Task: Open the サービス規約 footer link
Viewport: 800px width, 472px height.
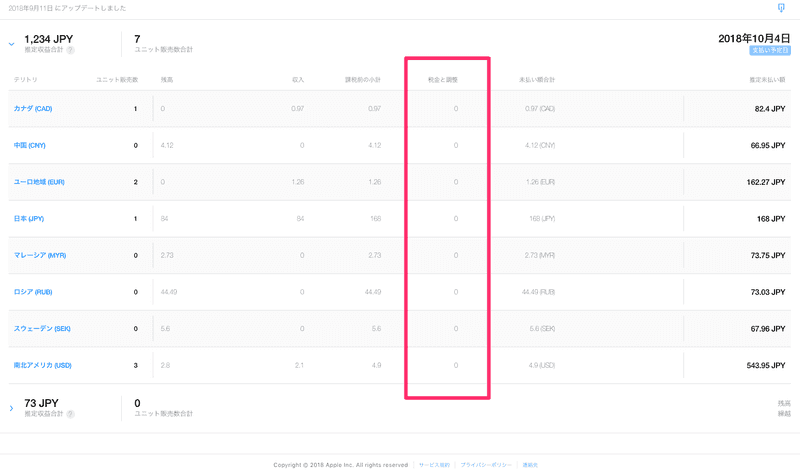Action: point(434,465)
